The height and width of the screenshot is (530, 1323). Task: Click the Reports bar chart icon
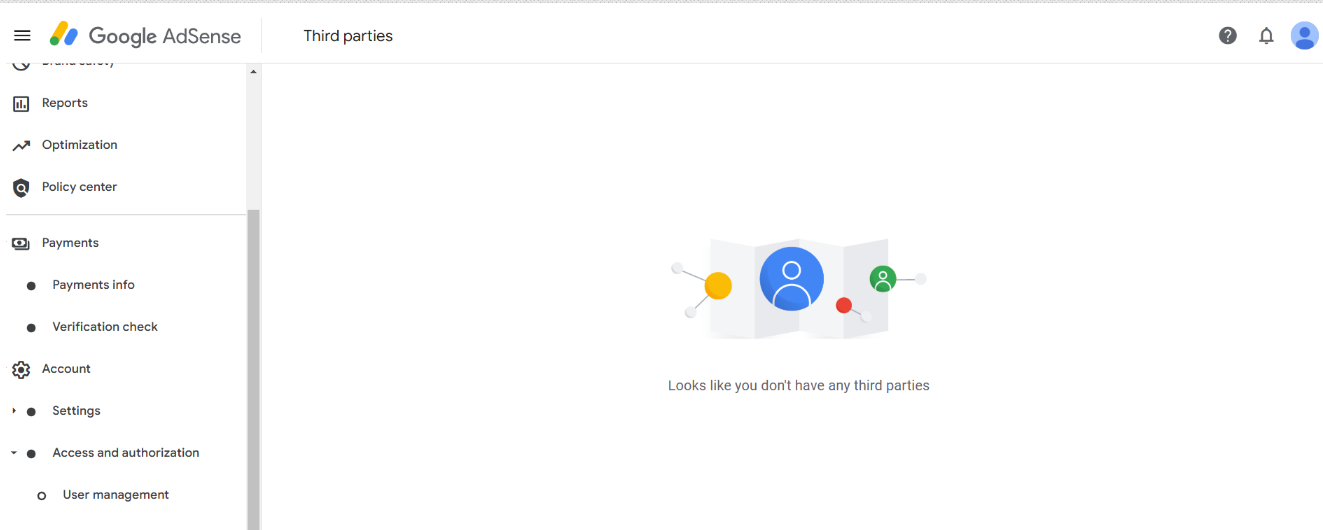(21, 104)
